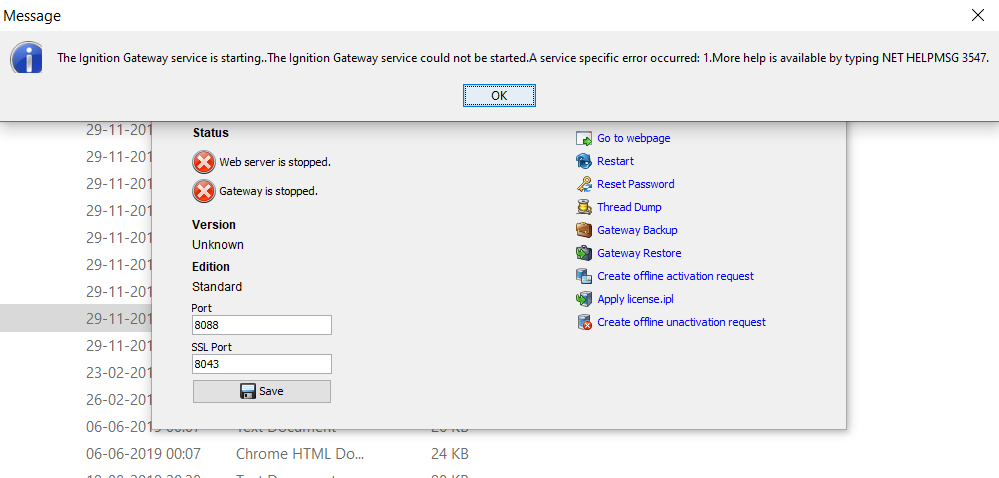Click the Restart icon

click(x=584, y=161)
